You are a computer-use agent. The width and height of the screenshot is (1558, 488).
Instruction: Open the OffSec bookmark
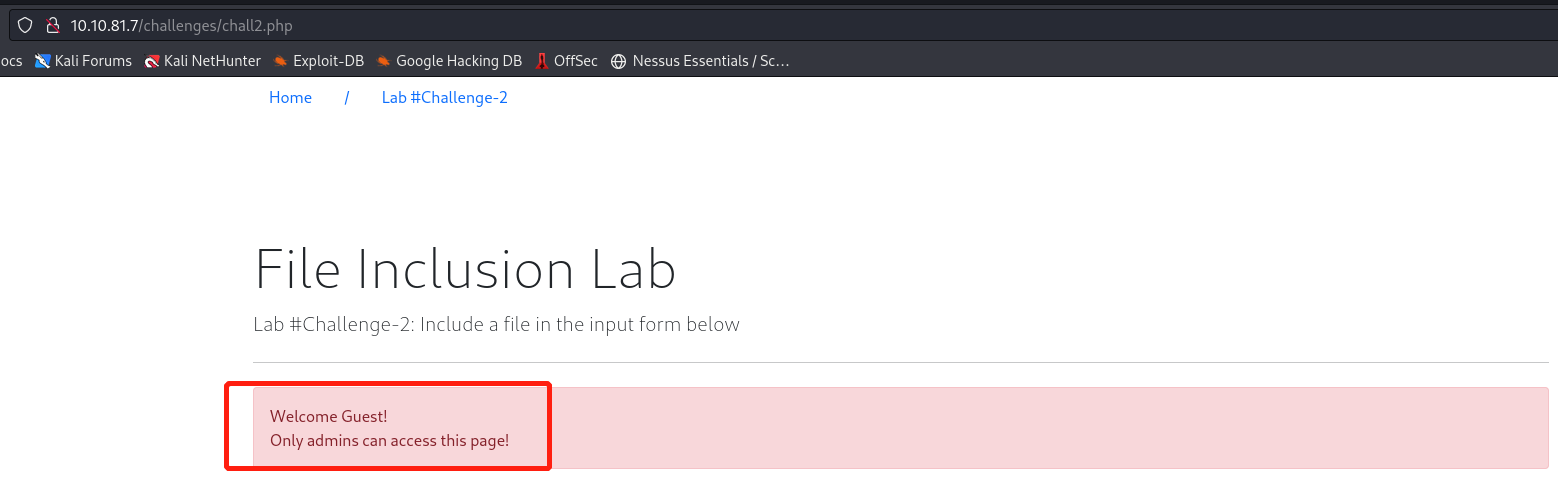[x=566, y=61]
